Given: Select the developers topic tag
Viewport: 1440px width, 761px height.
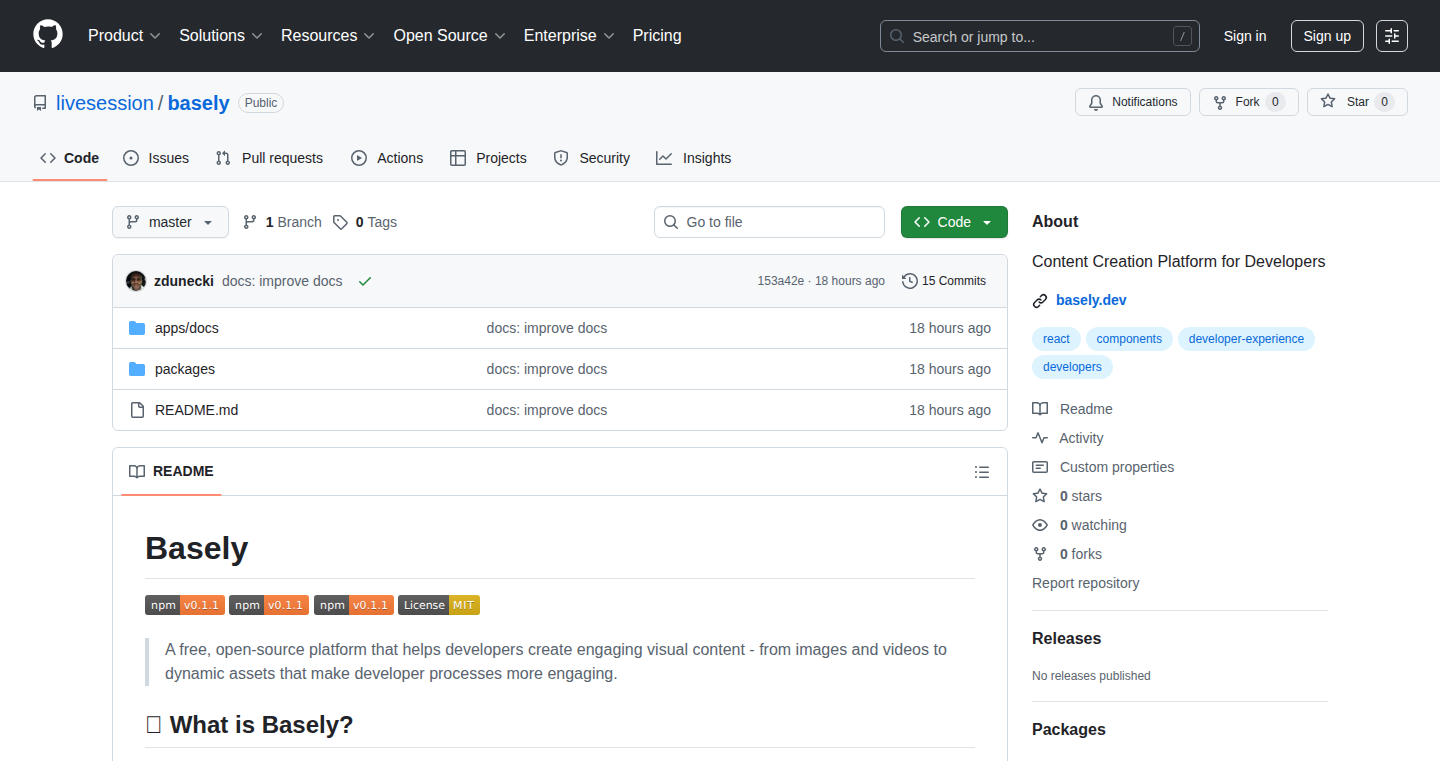Looking at the screenshot, I should 1072,367.
